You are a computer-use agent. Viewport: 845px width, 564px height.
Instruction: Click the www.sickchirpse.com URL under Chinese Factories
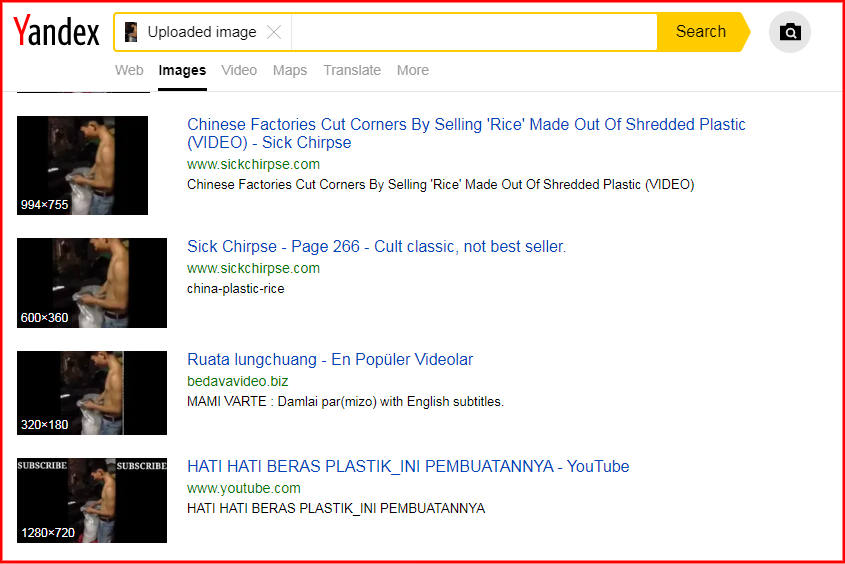253,164
